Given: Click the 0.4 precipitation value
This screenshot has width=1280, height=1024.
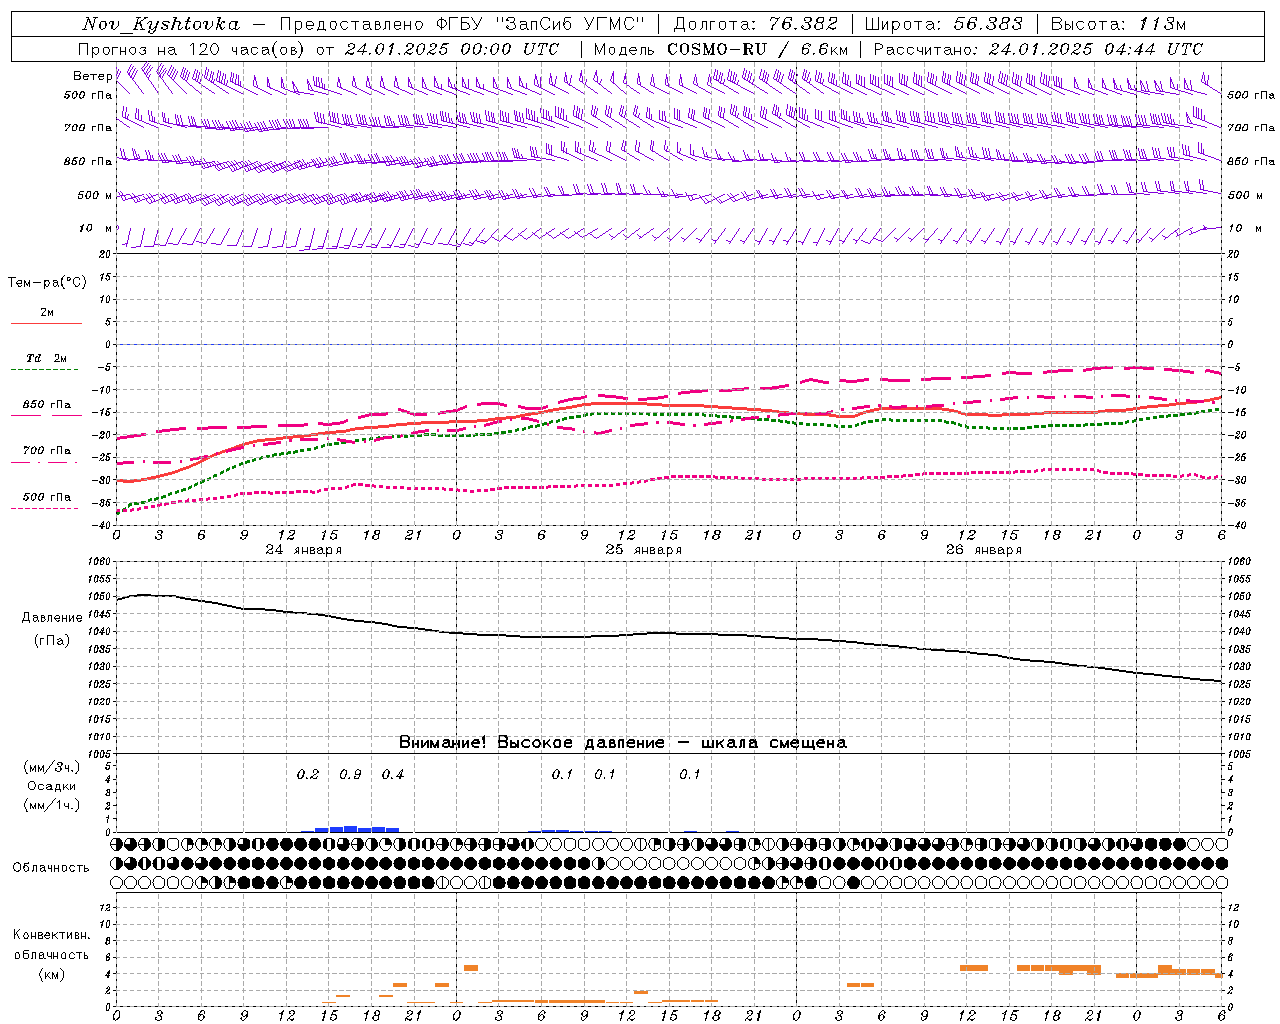Looking at the screenshot, I should click(393, 775).
